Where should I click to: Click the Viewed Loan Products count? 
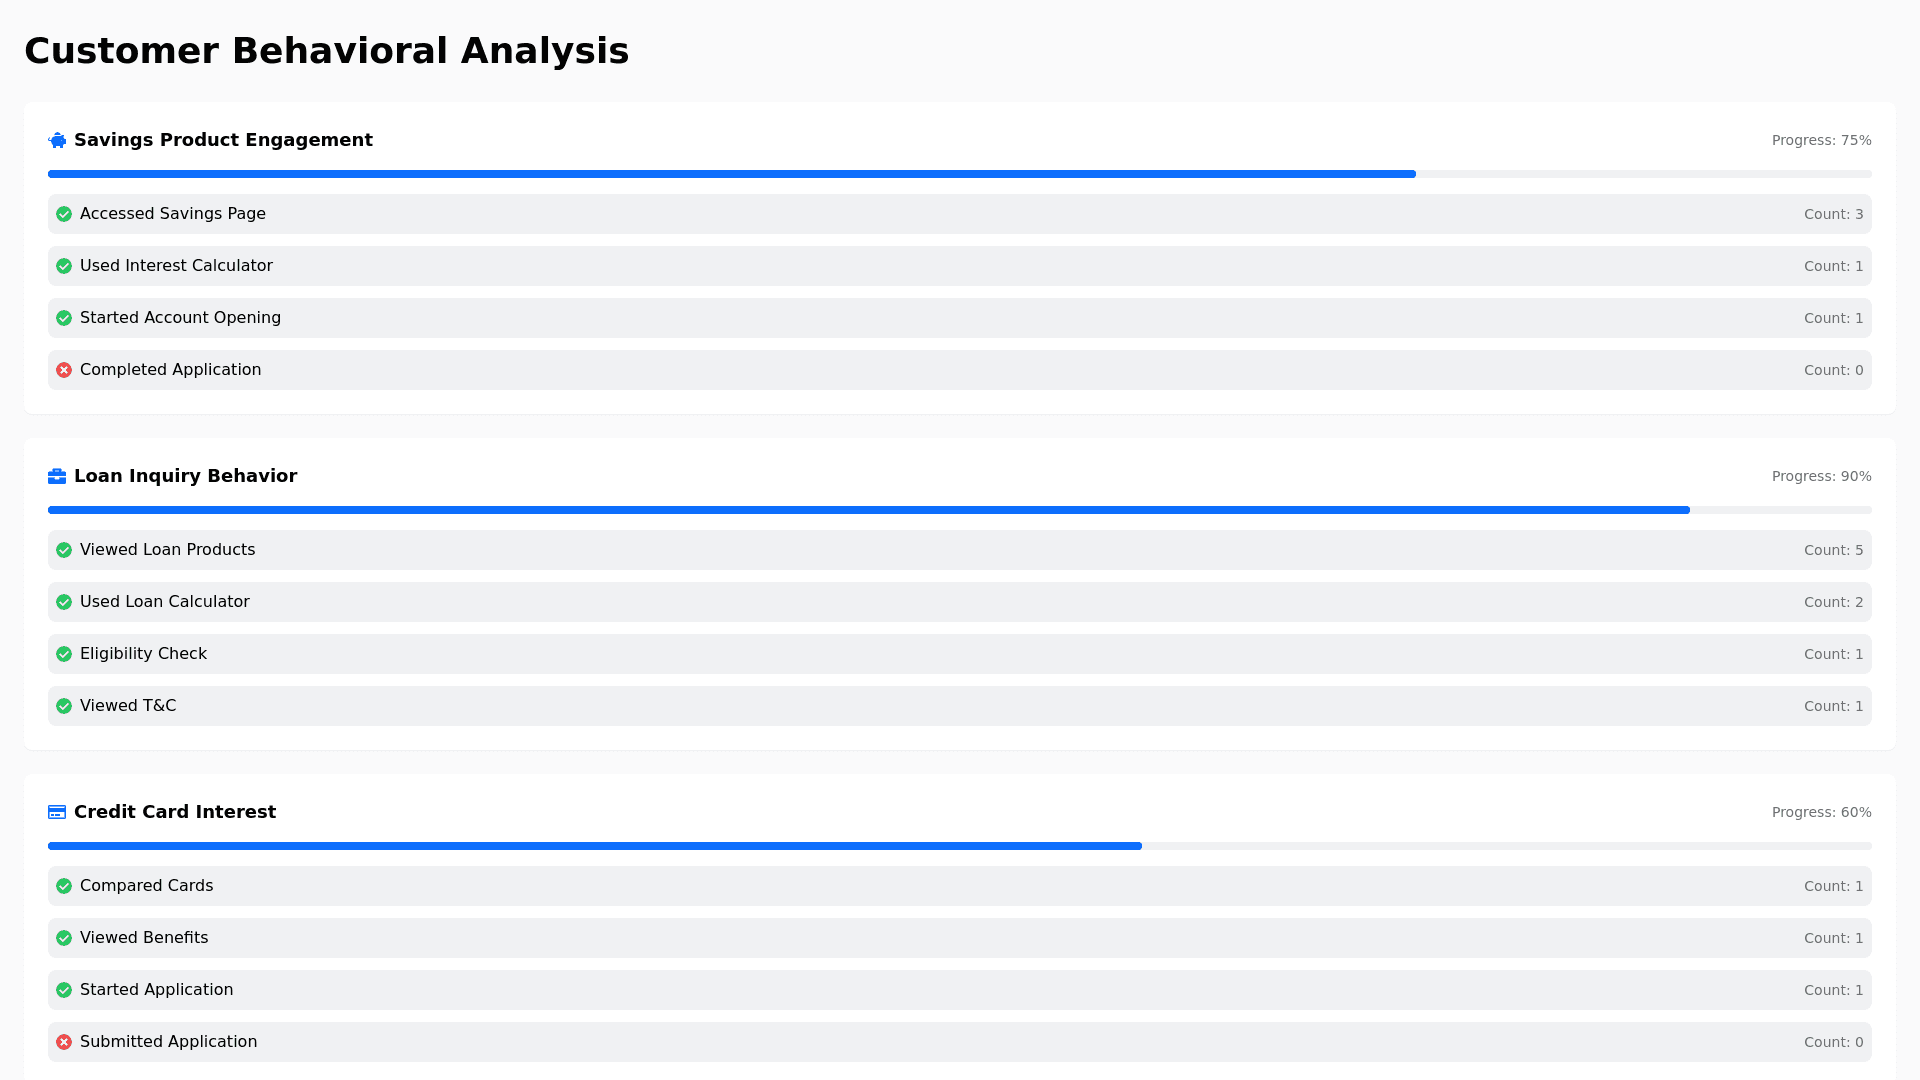(x=1833, y=551)
